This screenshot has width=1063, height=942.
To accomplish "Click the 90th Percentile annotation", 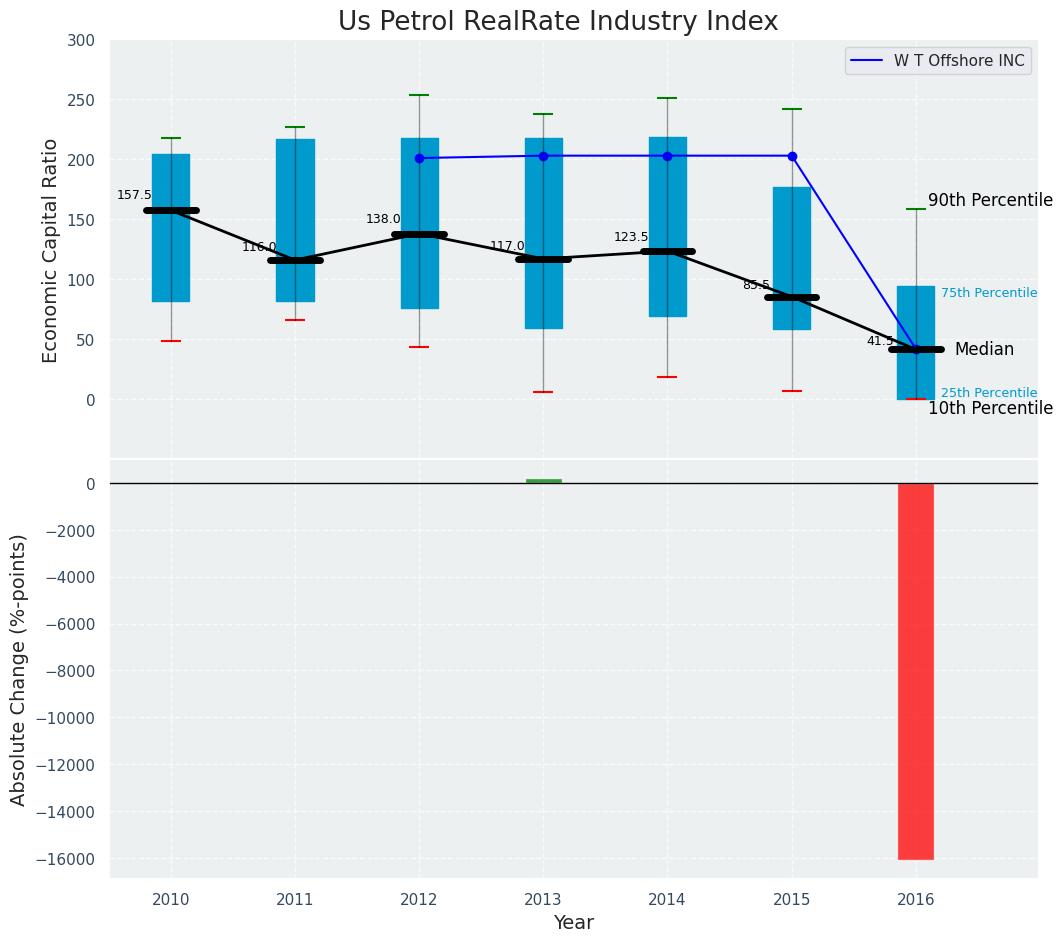I will coord(990,200).
